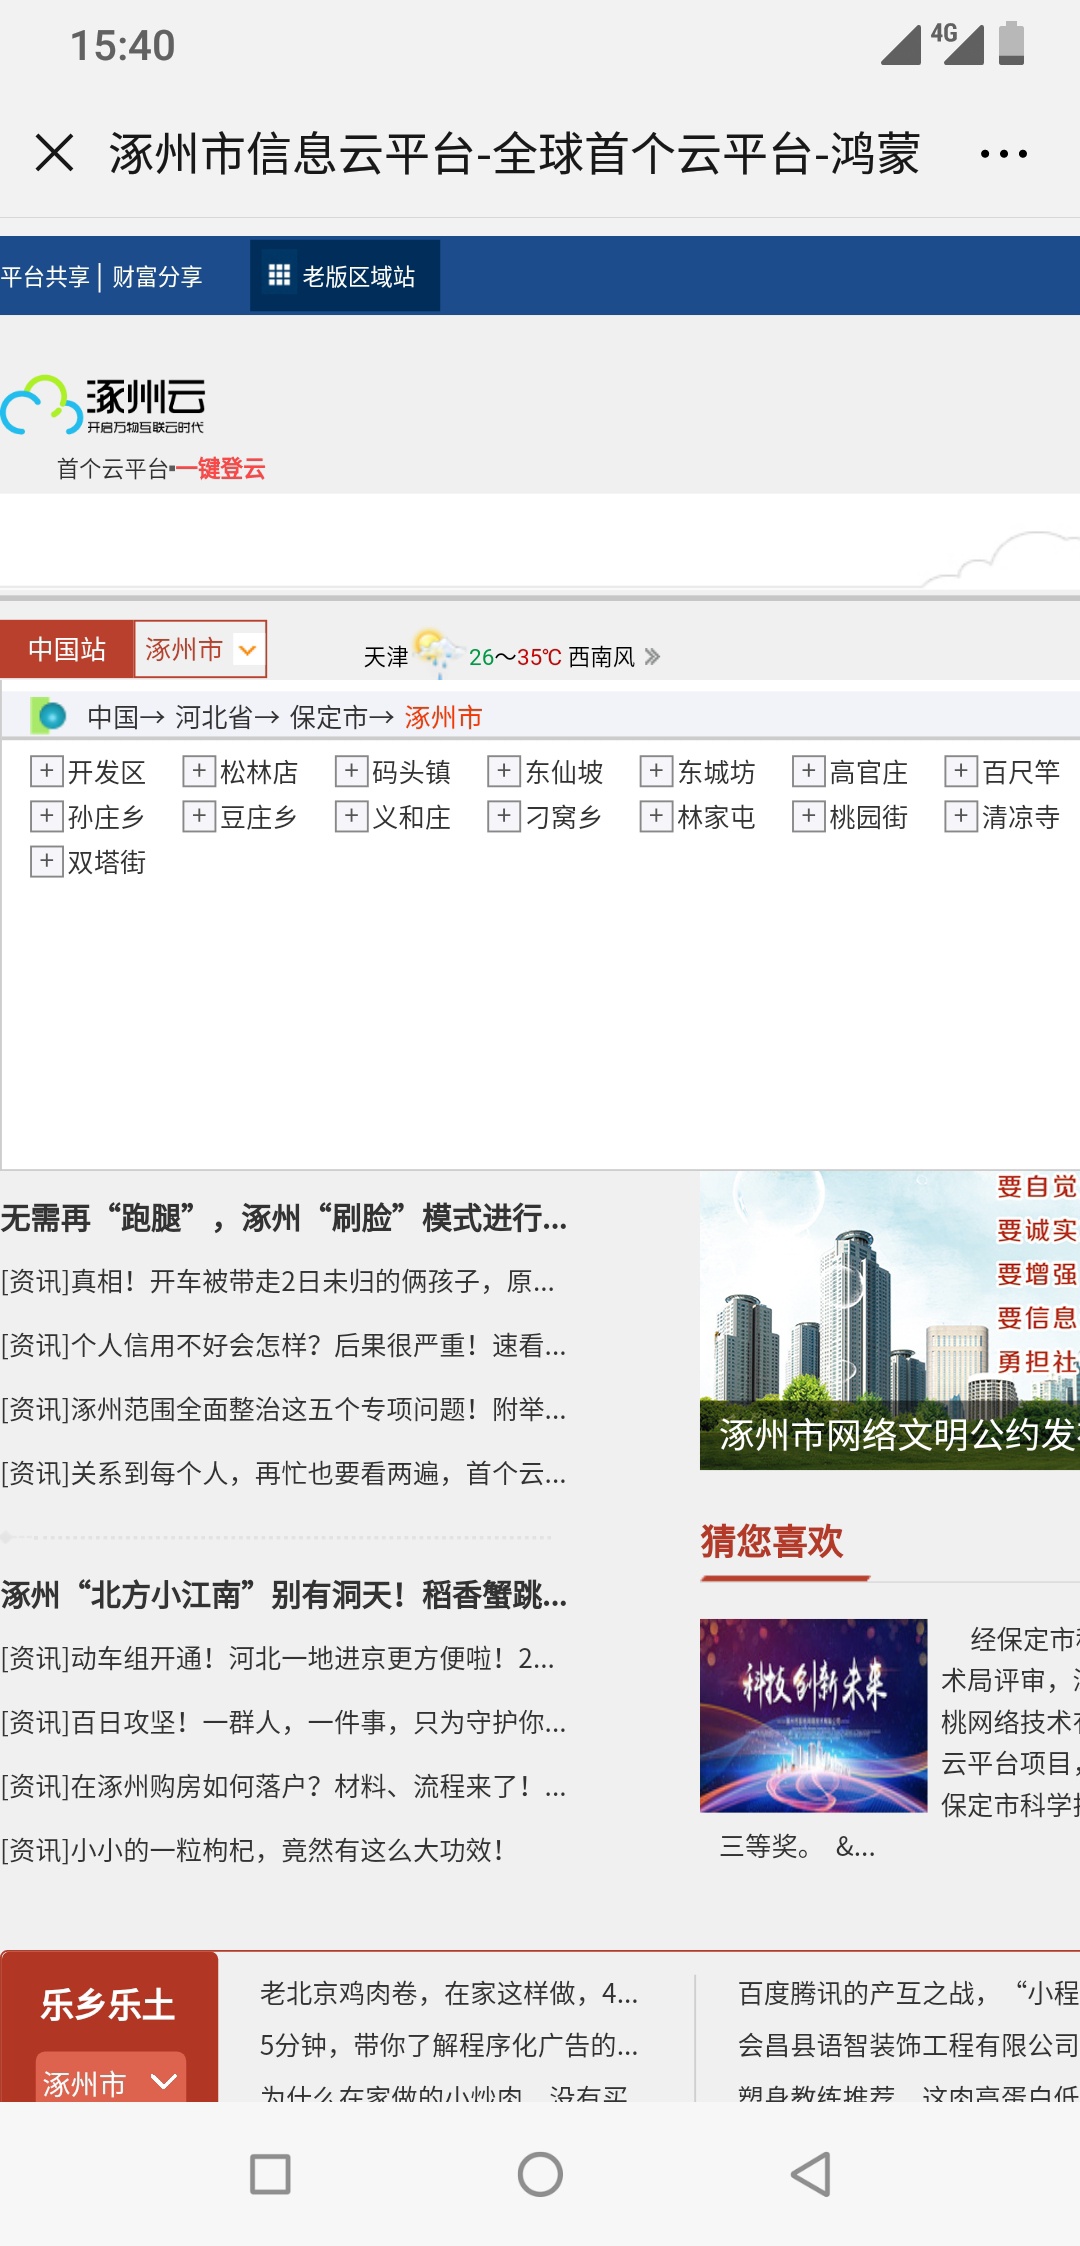The height and width of the screenshot is (2246, 1080).
Task: Open the 财富分享 menu item
Action: point(157,276)
